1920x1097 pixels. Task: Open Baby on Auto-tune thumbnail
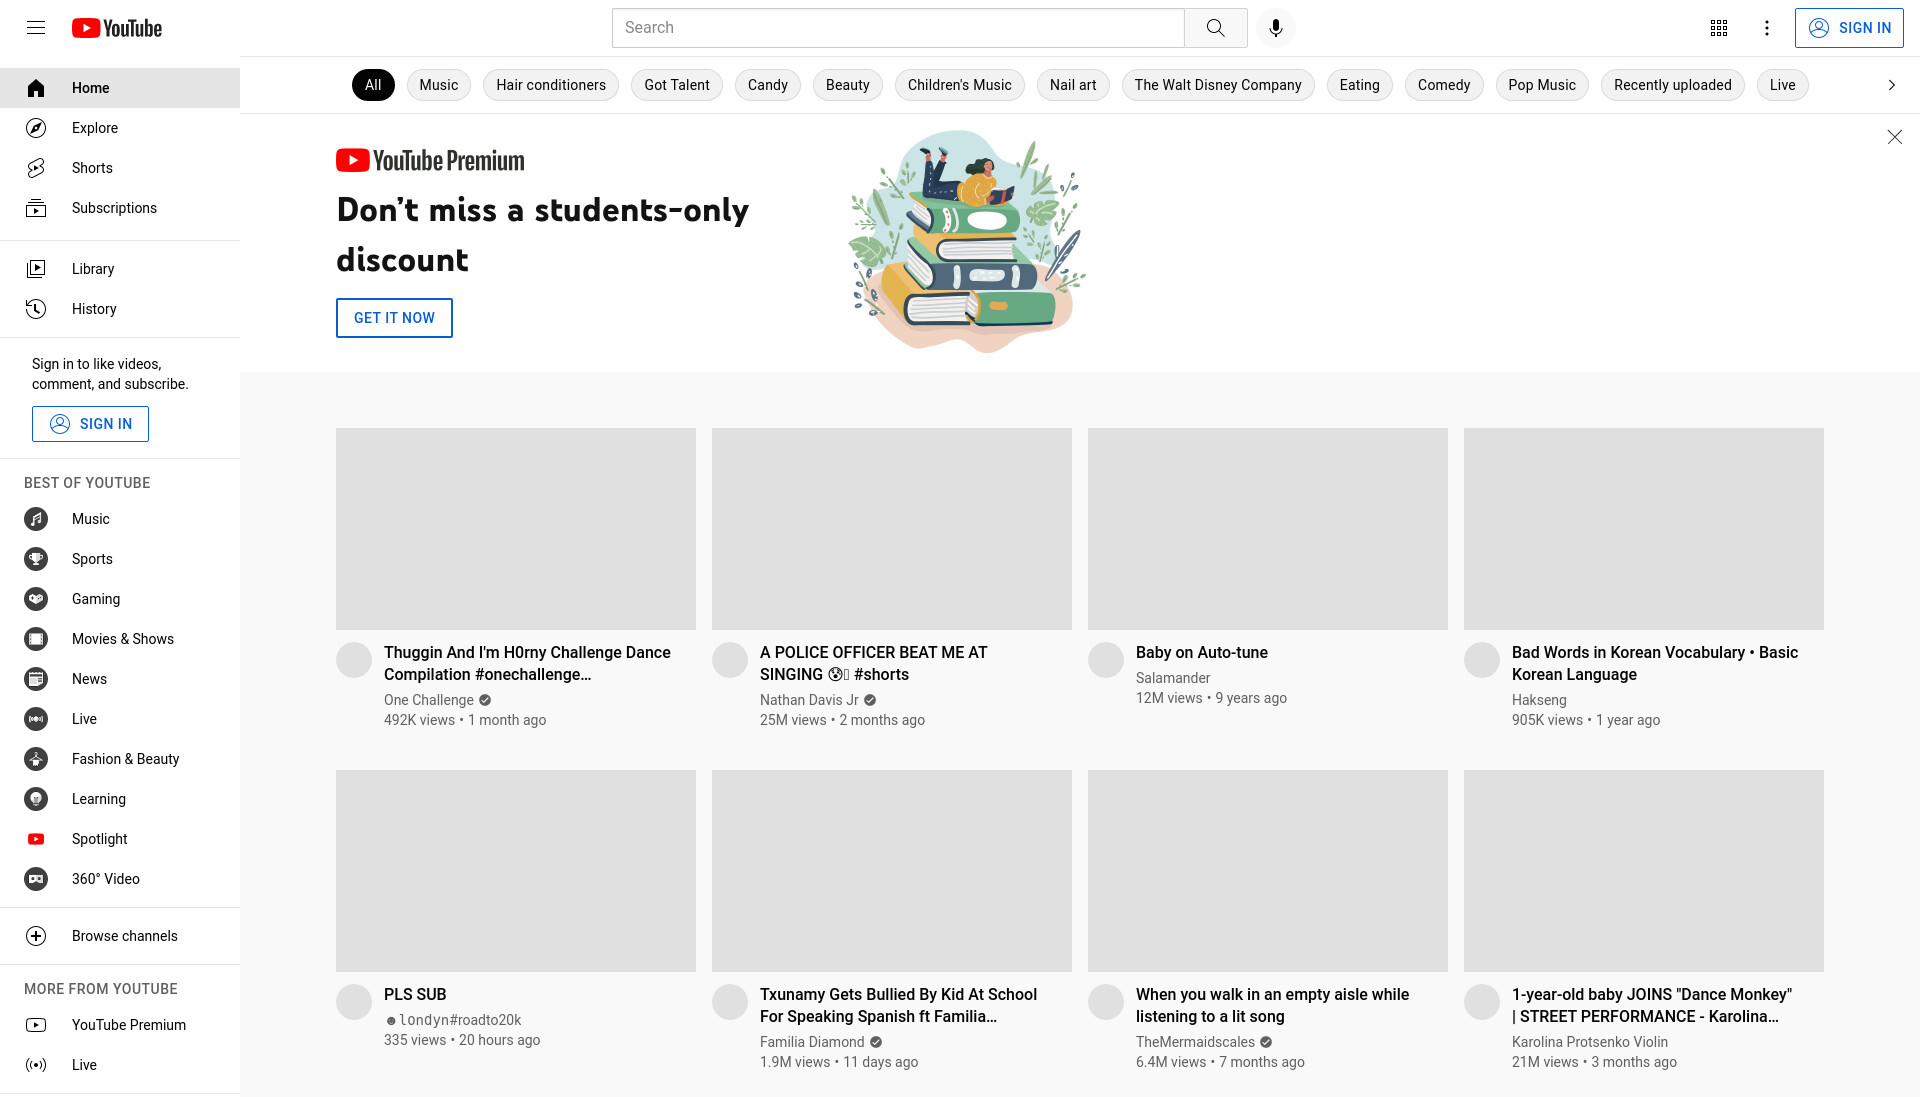pos(1268,529)
